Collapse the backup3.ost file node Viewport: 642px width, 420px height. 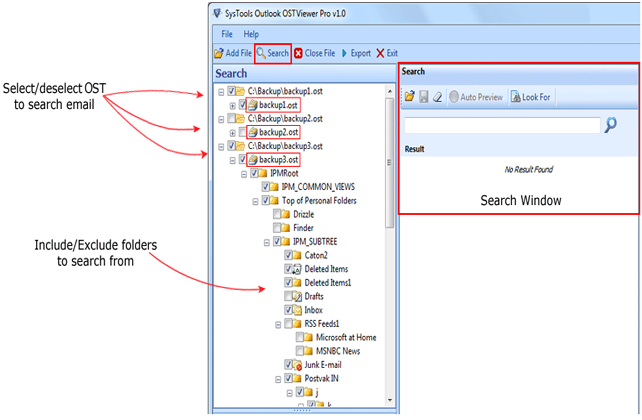point(233,160)
